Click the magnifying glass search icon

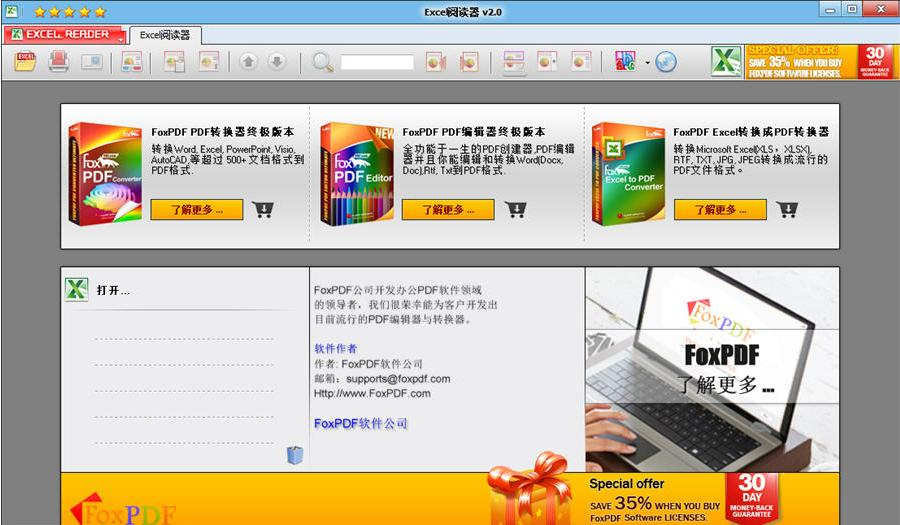[322, 62]
